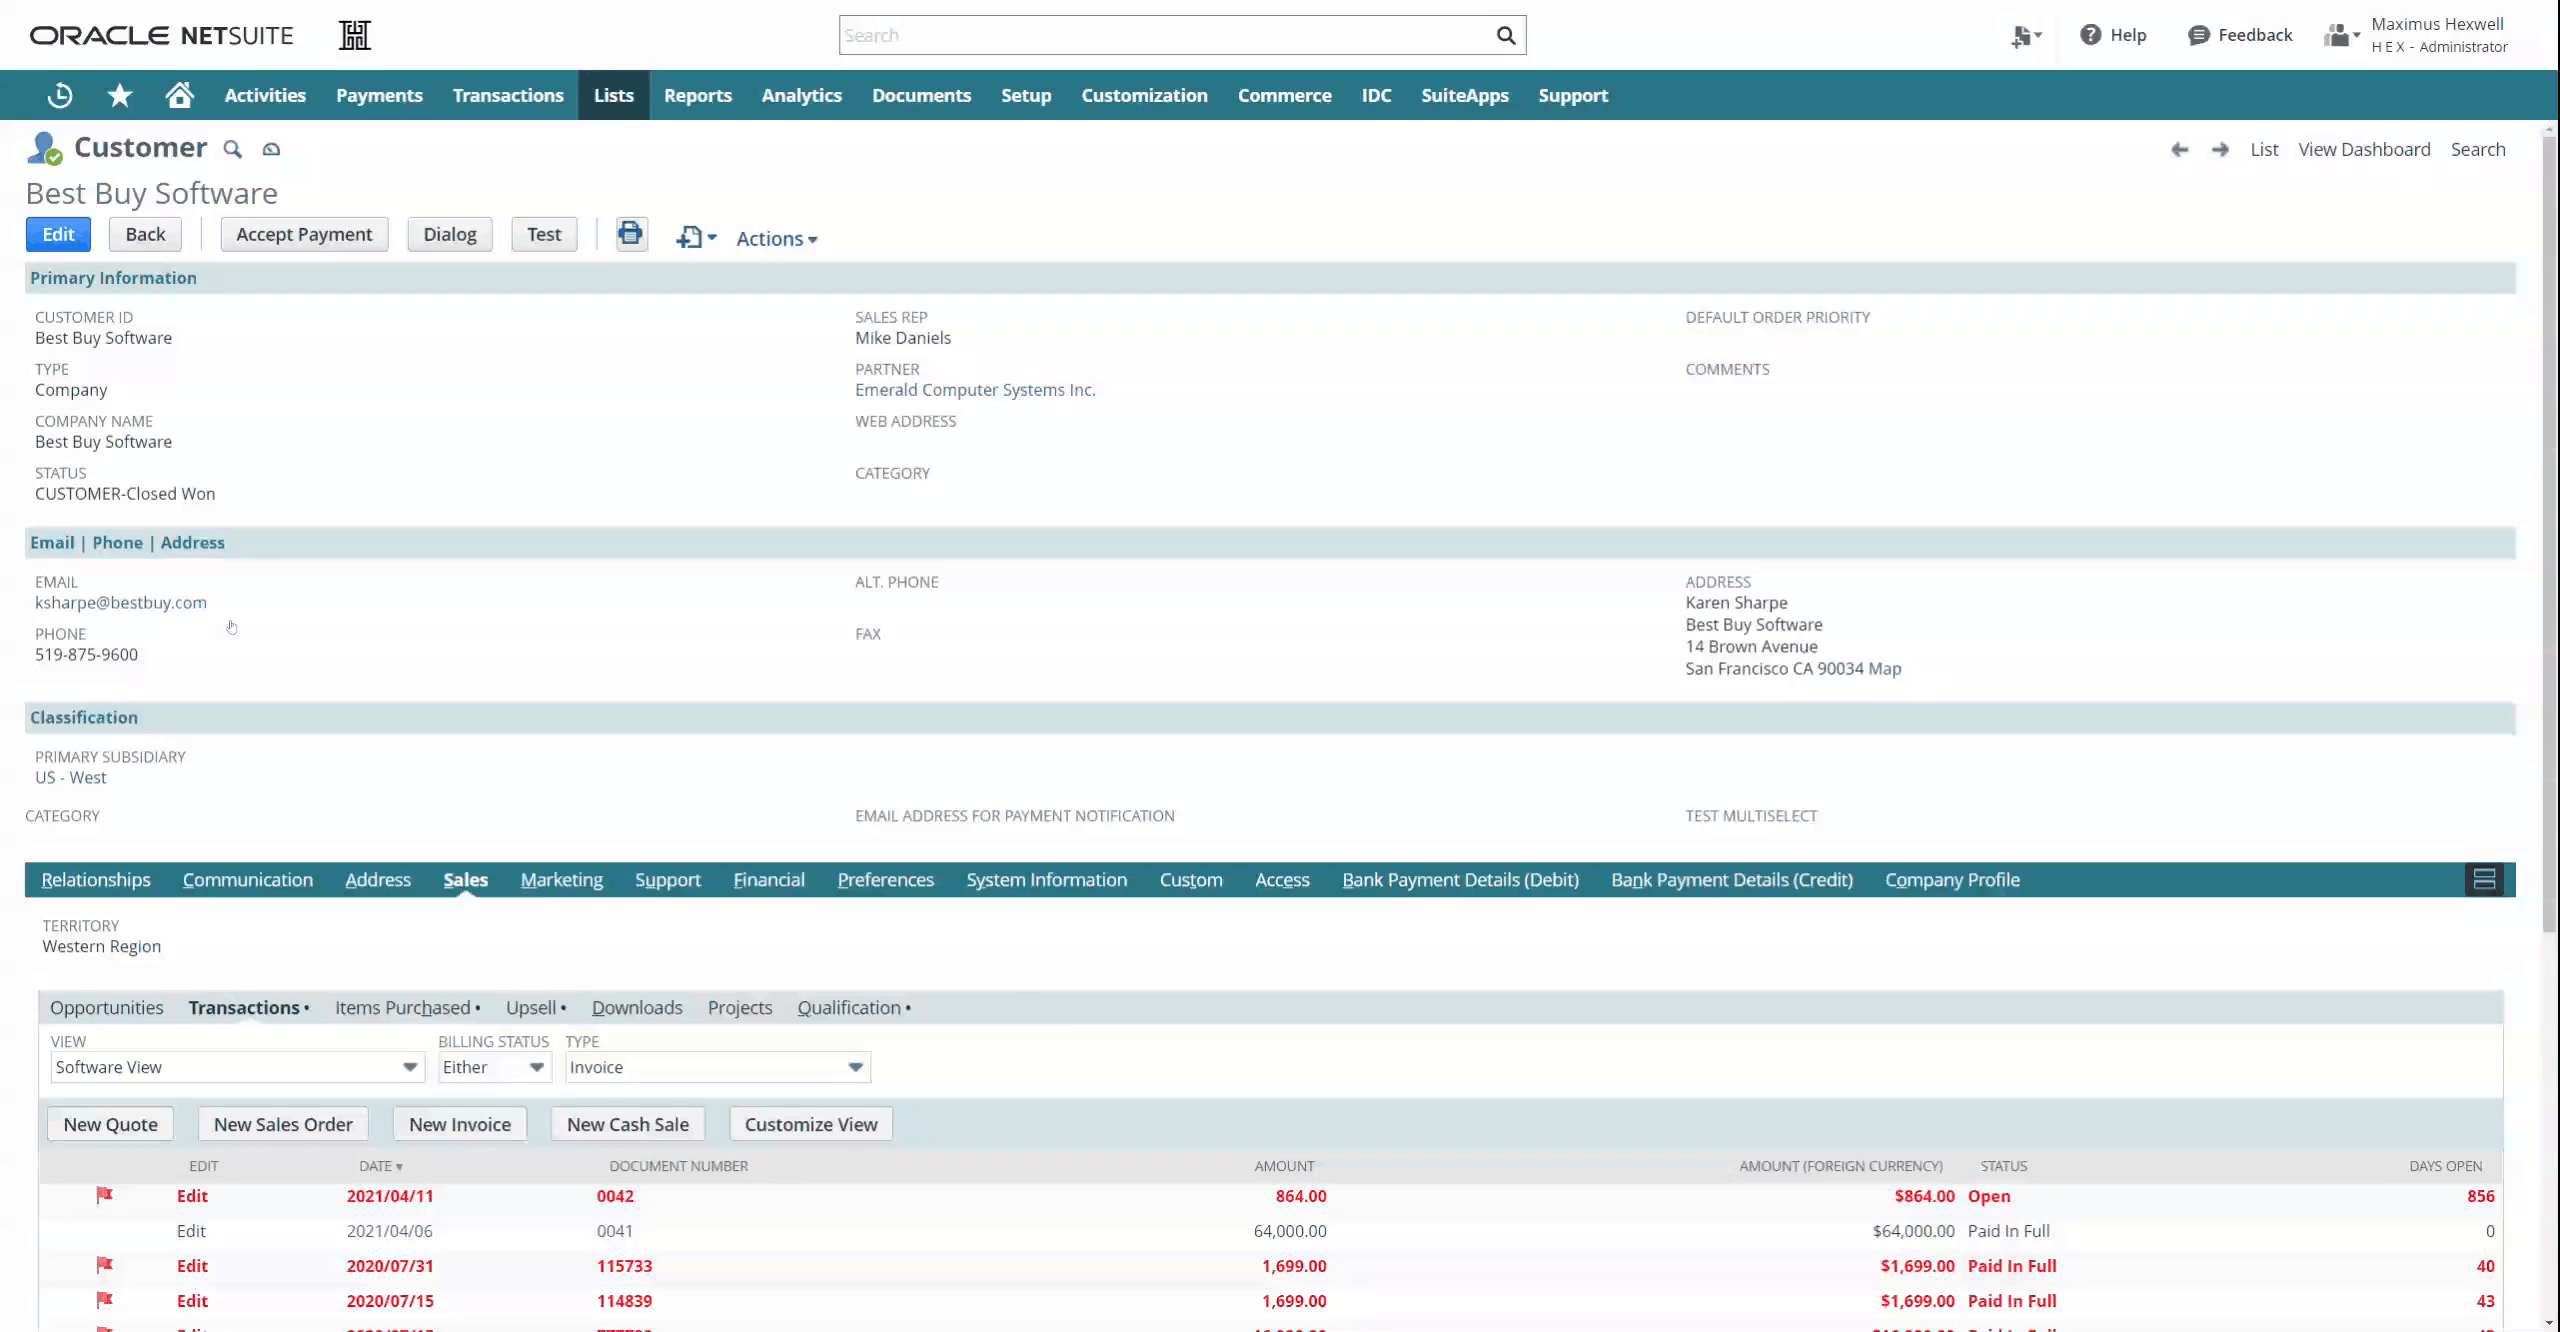Create a New Invoice

pos(460,1124)
